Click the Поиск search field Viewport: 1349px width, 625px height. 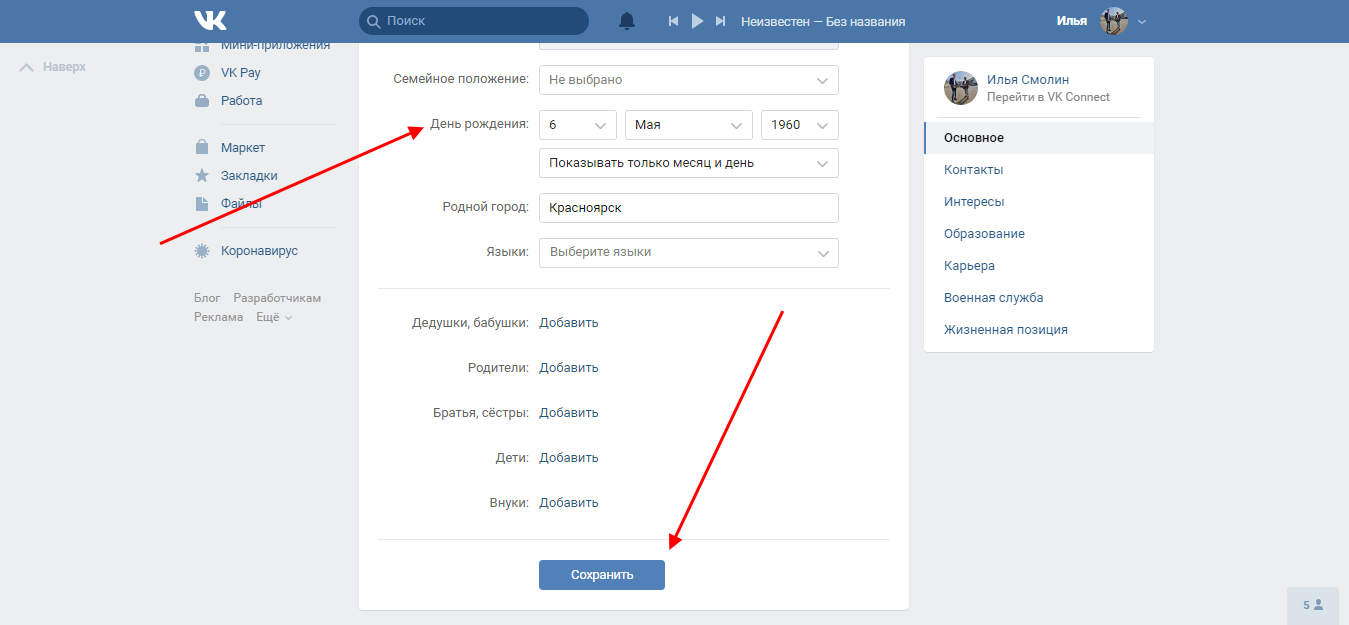(474, 21)
